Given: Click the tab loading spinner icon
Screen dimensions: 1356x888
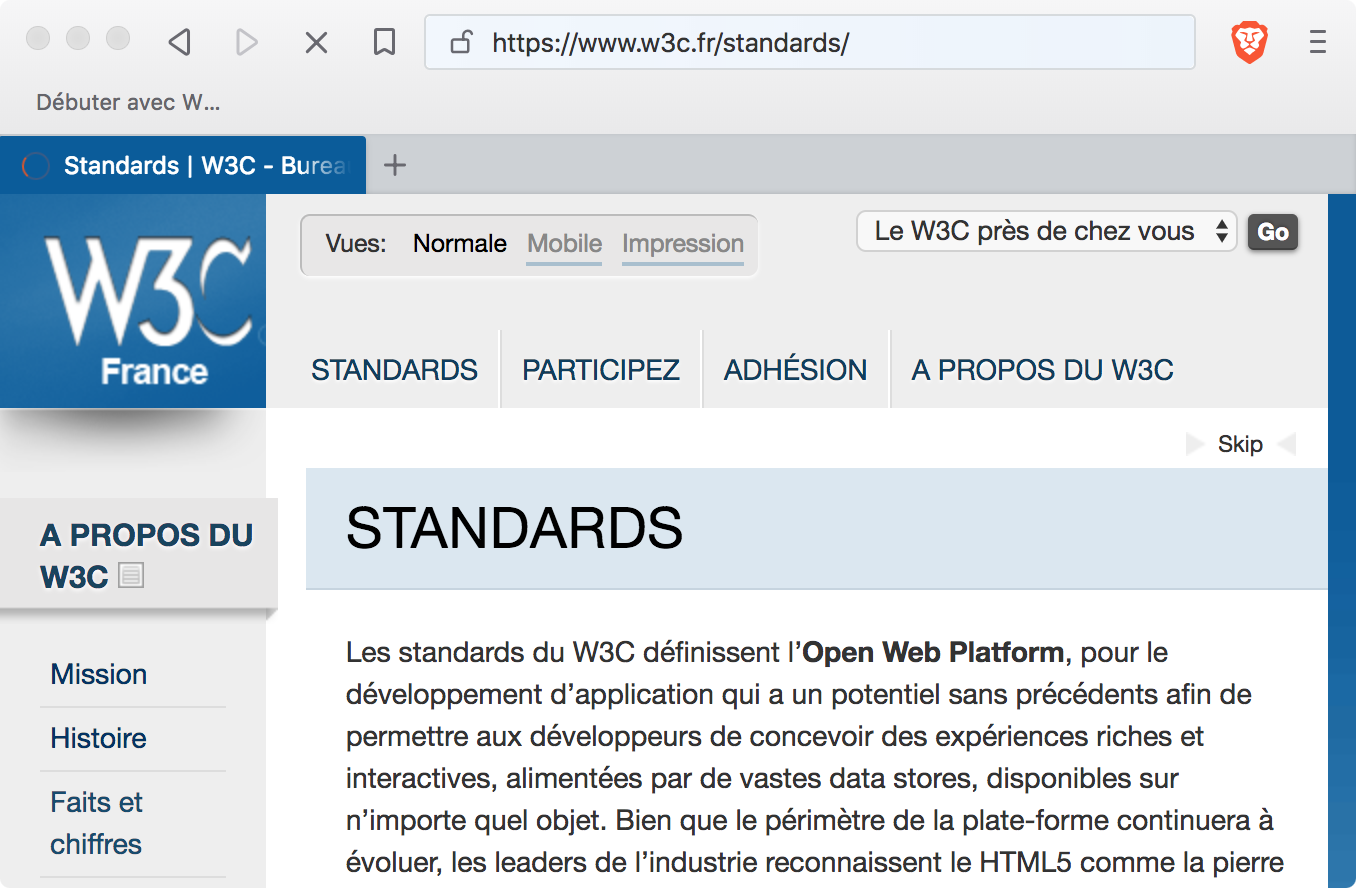Looking at the screenshot, I should (35, 166).
